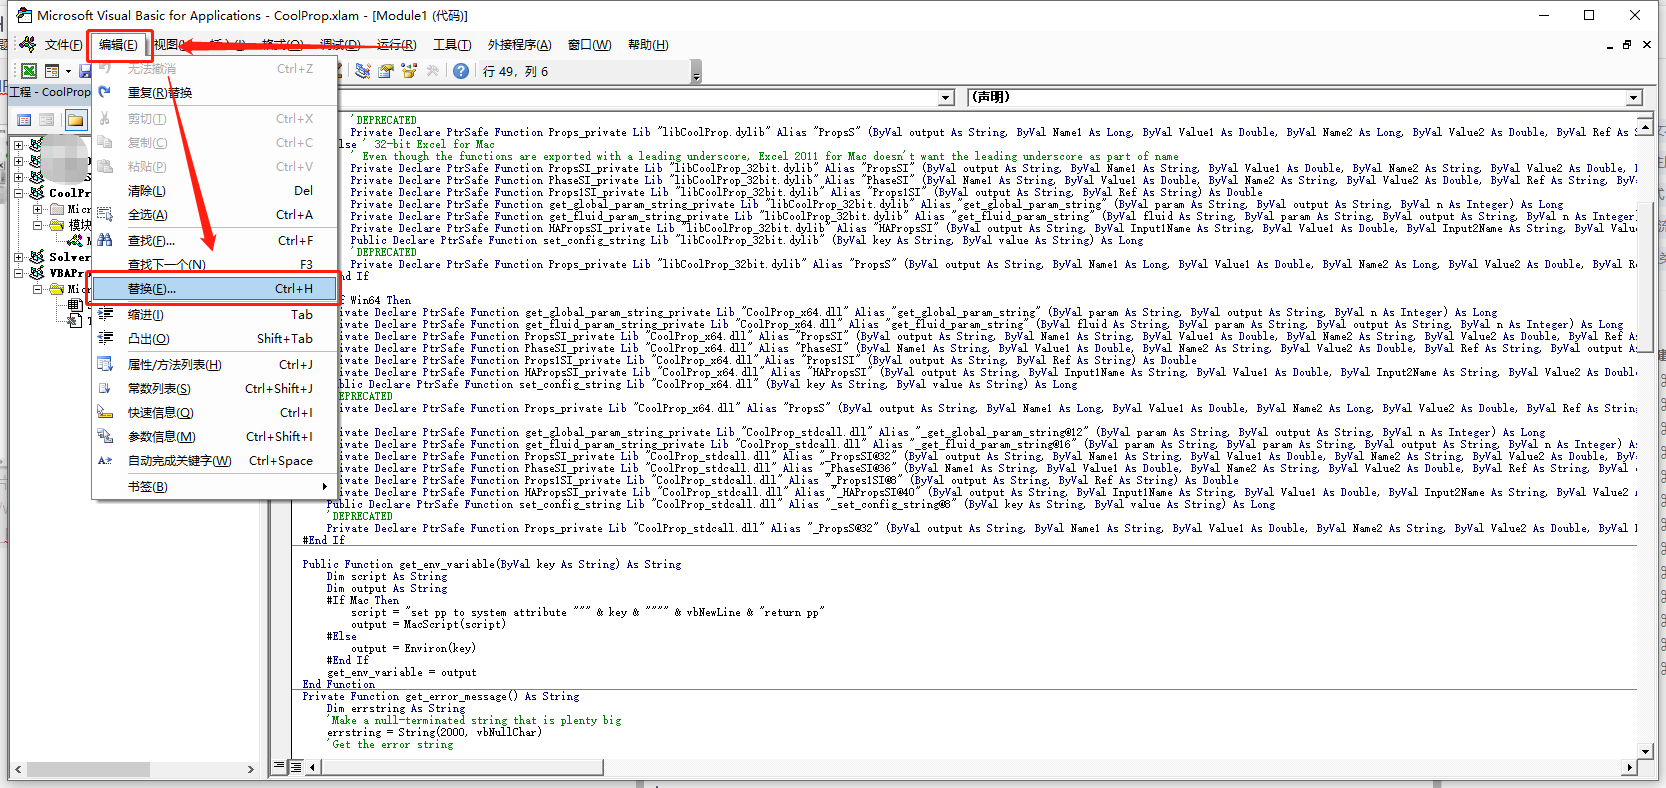Click the View Microsoft Excel toolbar icon
The height and width of the screenshot is (788, 1666).
[x=29, y=71]
